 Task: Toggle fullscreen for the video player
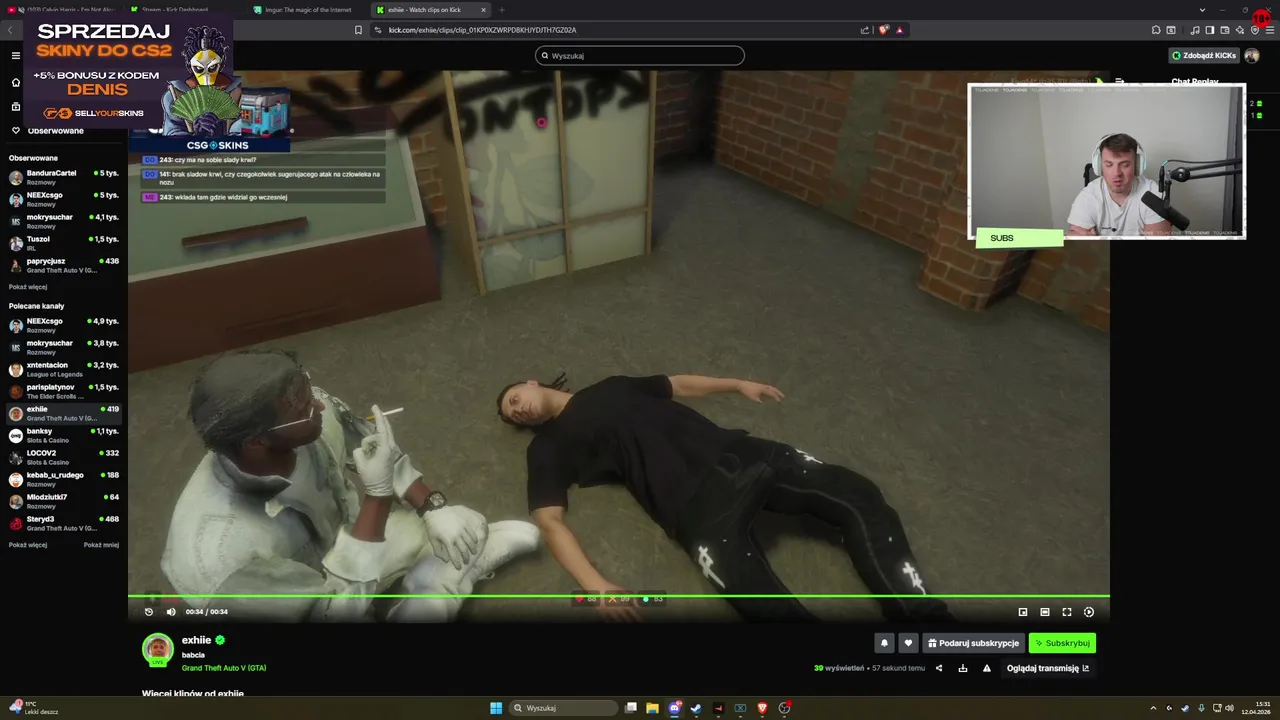1067,612
